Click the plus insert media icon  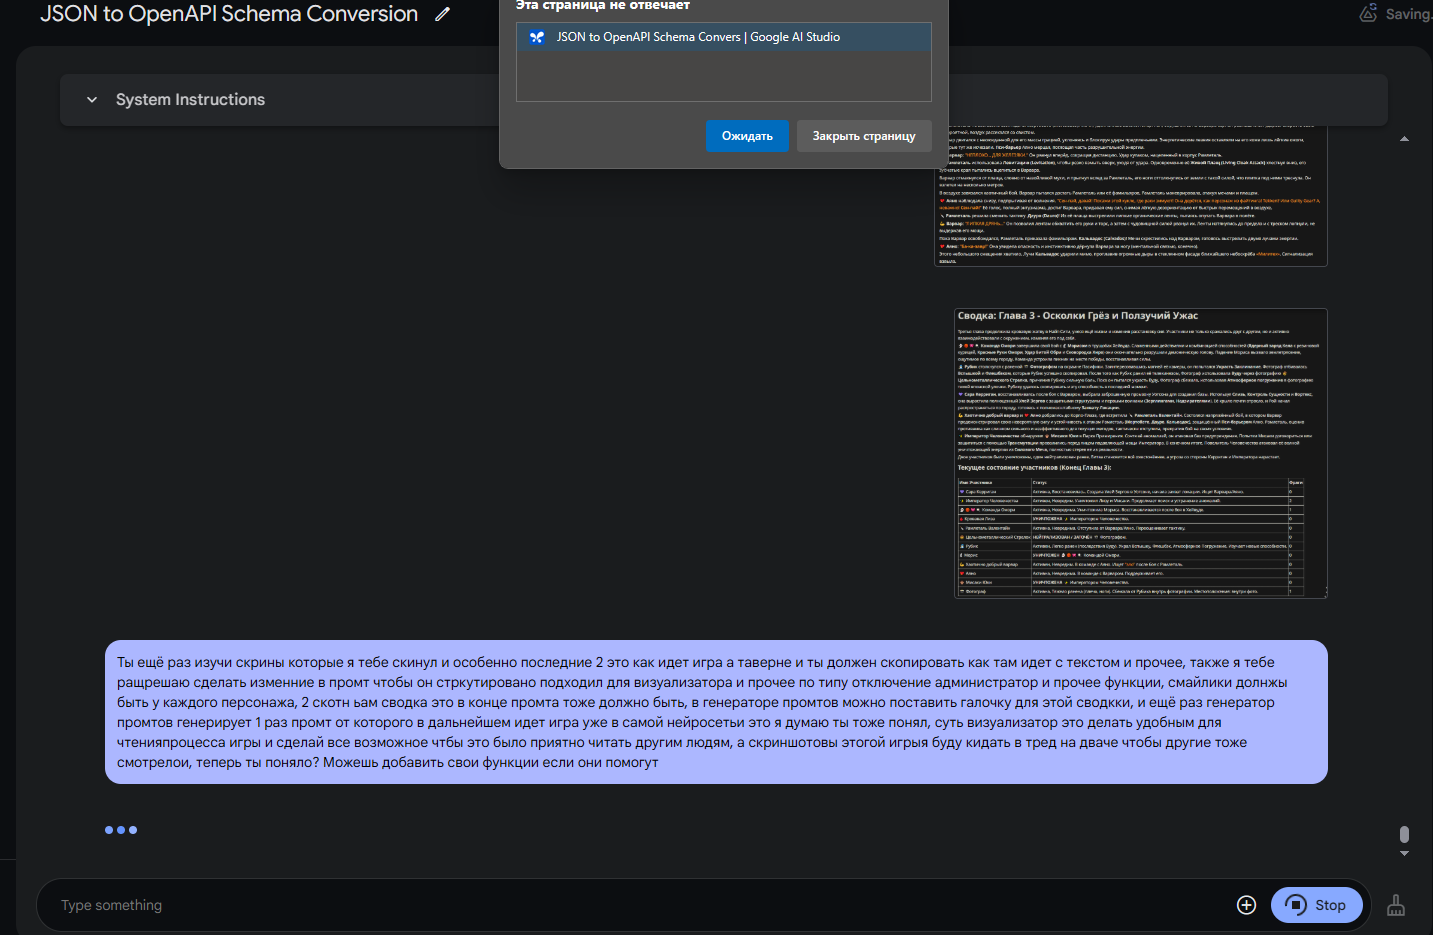(x=1246, y=905)
